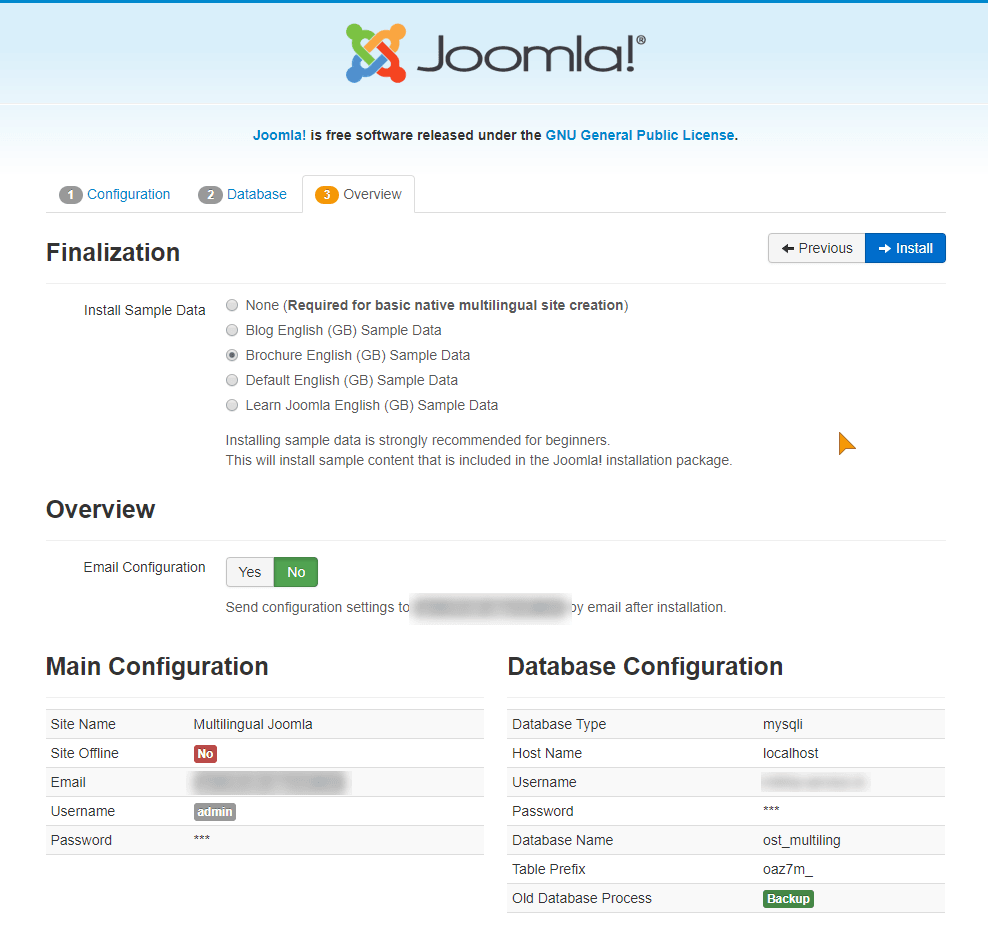Click the Main Configuration heading
The image size is (988, 926).
click(x=157, y=666)
